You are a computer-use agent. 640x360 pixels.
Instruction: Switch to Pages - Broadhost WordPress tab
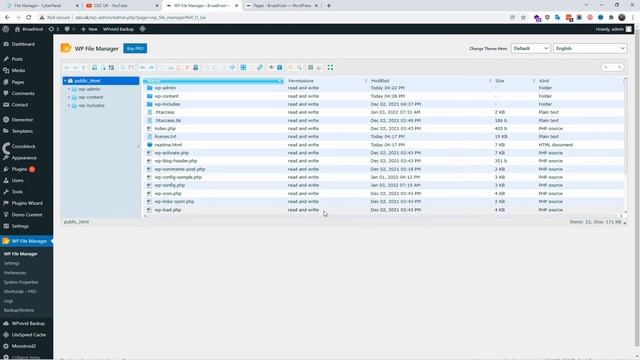point(281,6)
